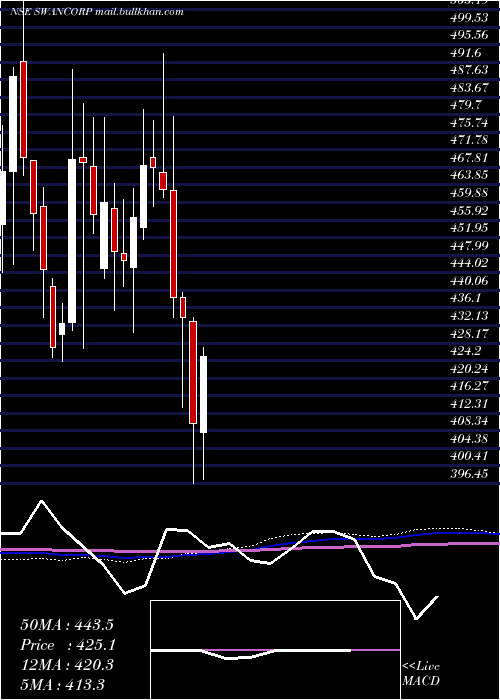Click the 459.88 price axis label
Screen dimensions: 500x700
(469, 193)
